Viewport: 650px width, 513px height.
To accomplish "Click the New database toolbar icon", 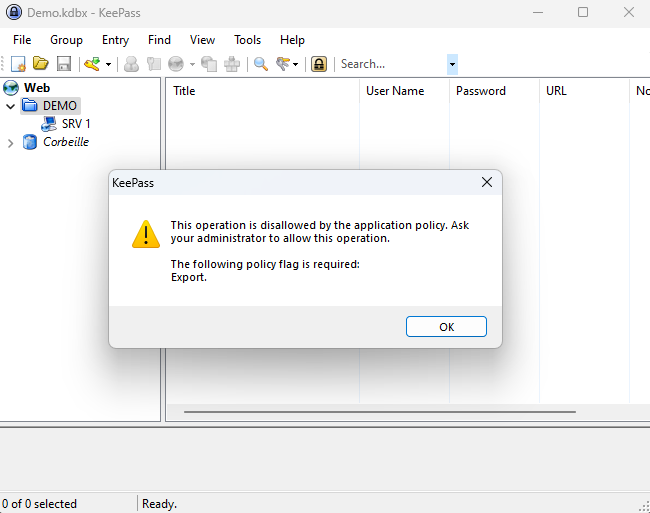I will [x=18, y=64].
